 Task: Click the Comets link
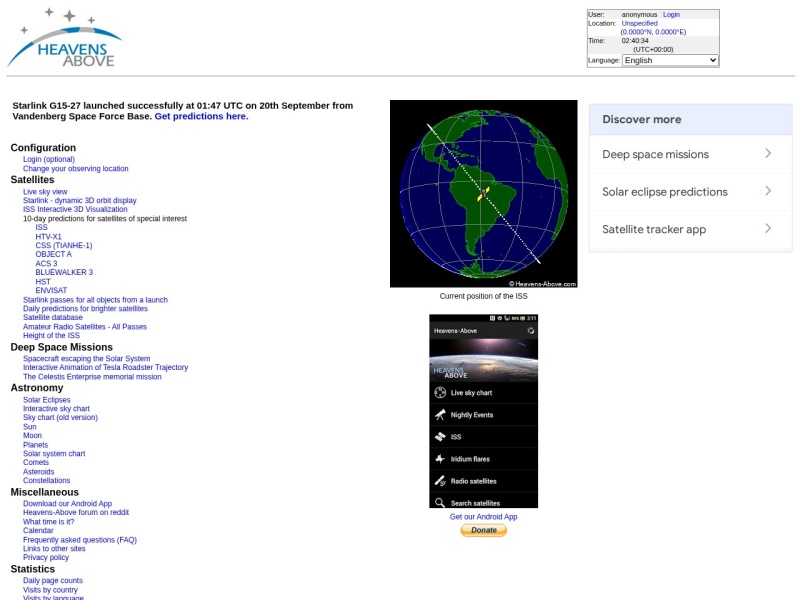(36, 462)
